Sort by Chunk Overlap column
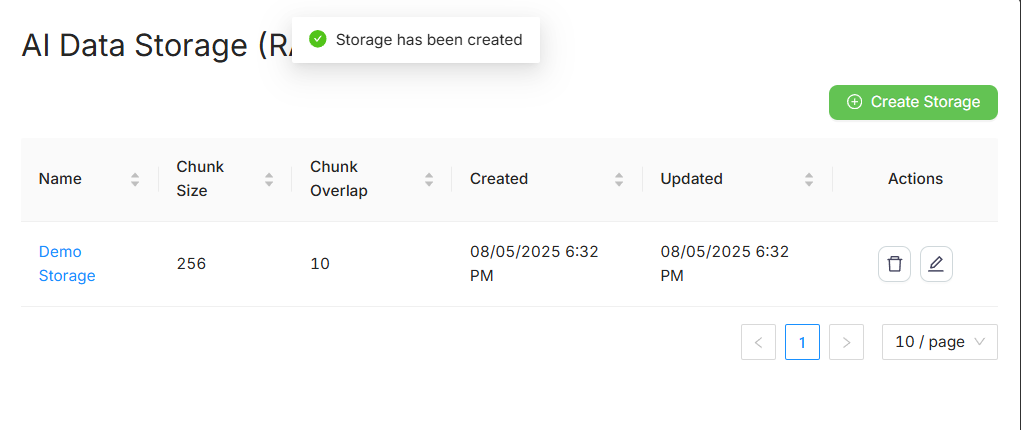This screenshot has width=1021, height=430. (x=429, y=179)
